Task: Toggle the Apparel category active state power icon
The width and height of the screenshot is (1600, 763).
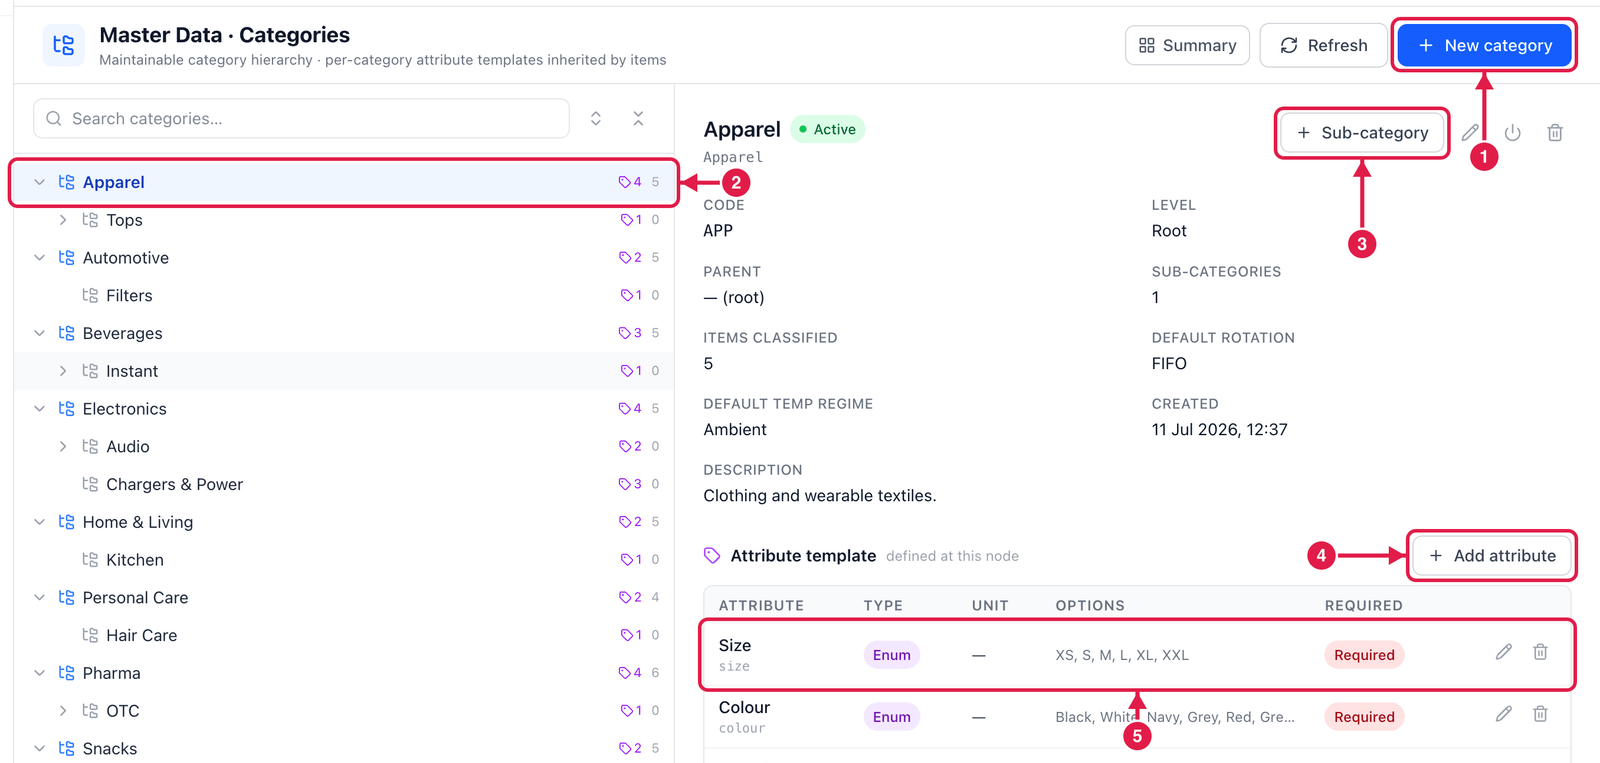Action: (x=1512, y=132)
